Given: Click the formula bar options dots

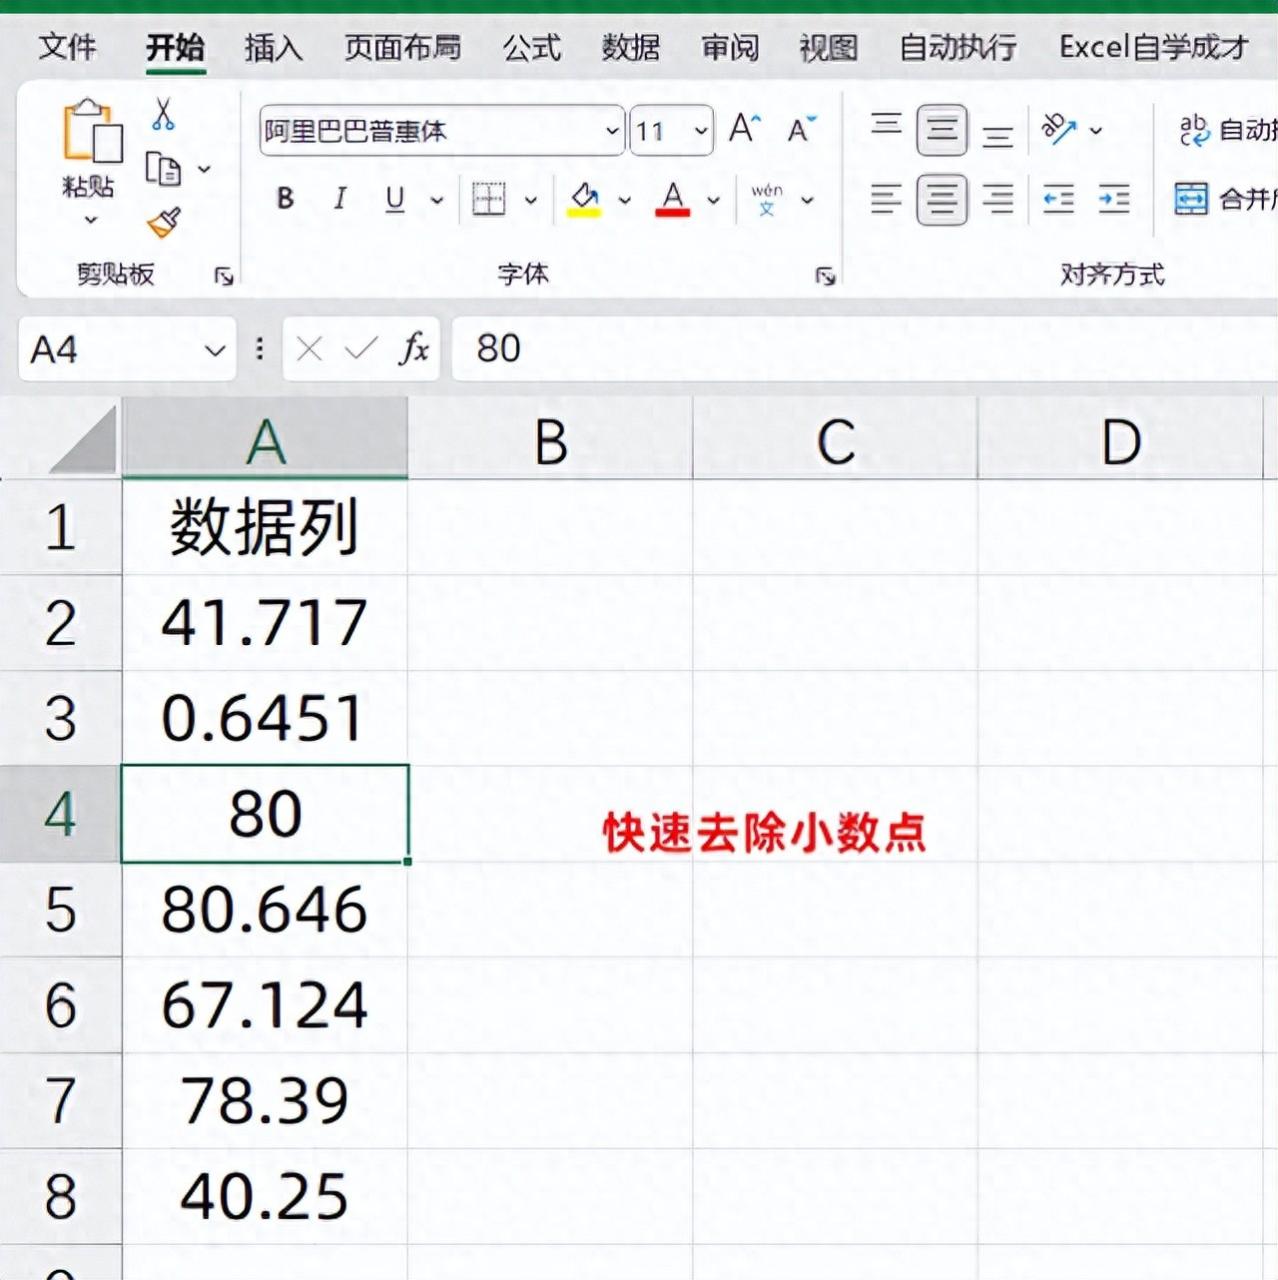Looking at the screenshot, I should 260,349.
